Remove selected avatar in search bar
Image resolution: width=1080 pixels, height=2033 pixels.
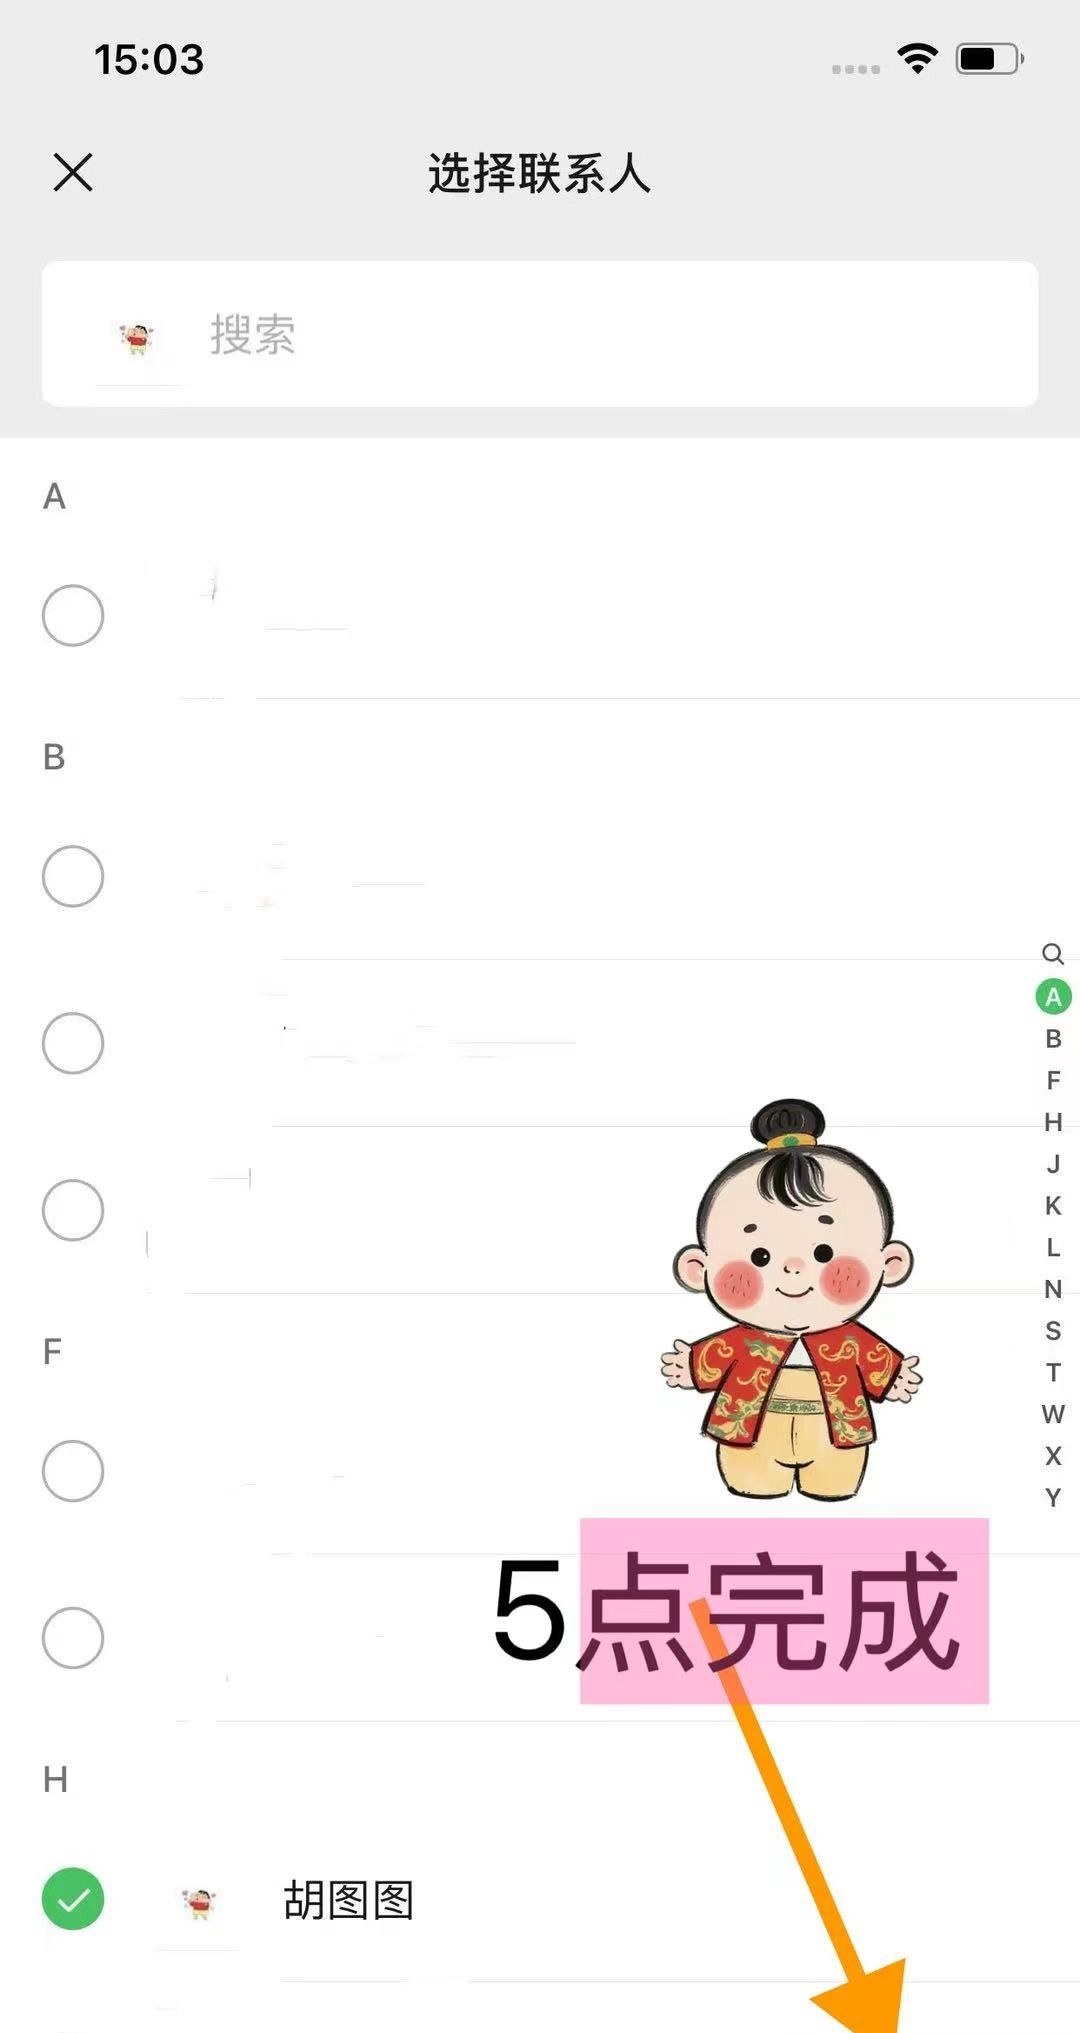pos(137,338)
